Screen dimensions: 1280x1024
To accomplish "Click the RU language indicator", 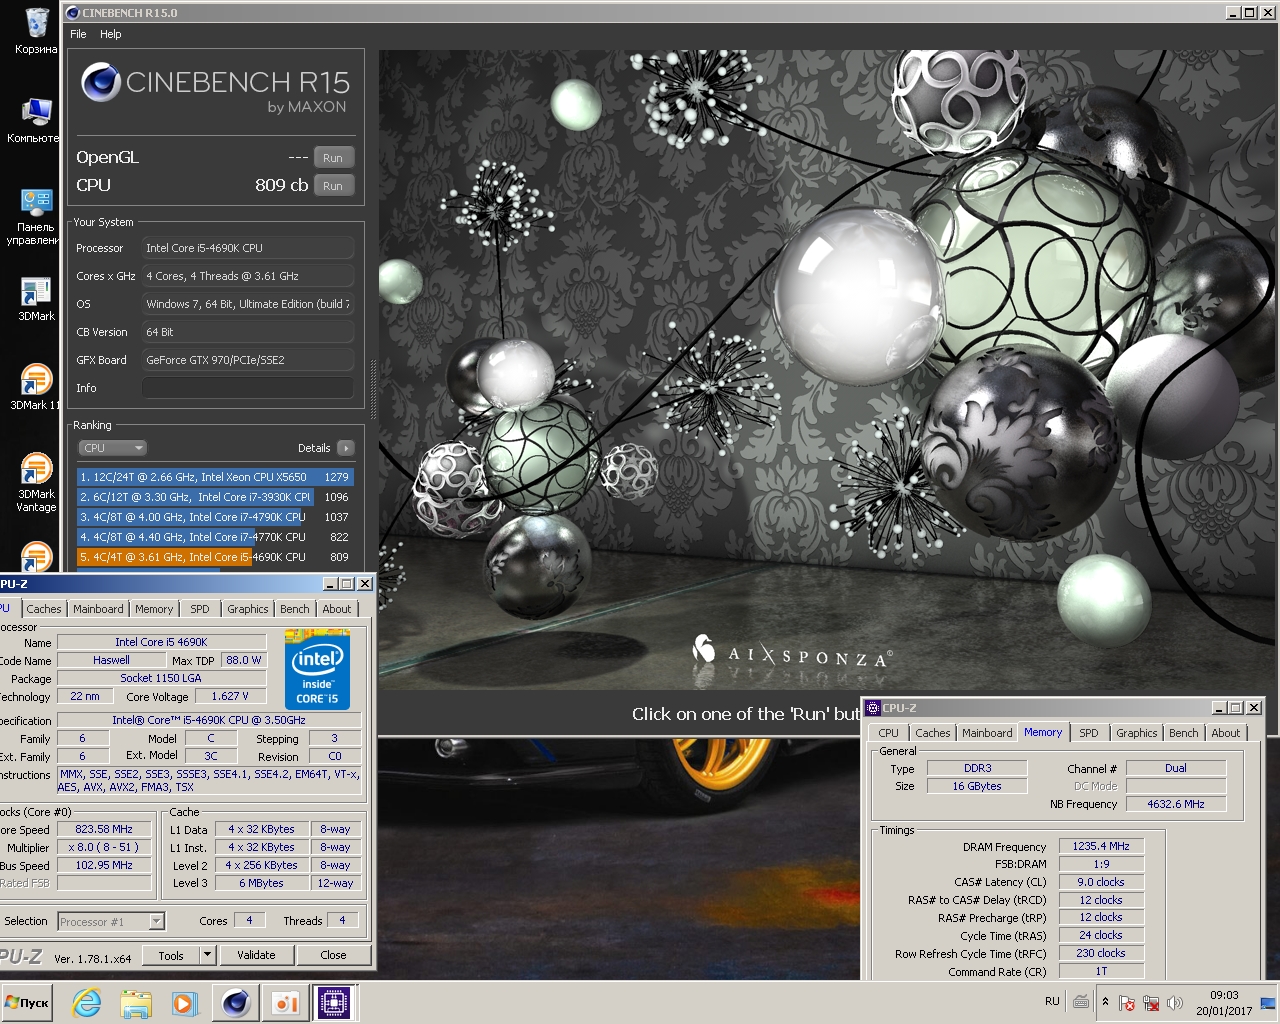I will tap(1052, 1001).
